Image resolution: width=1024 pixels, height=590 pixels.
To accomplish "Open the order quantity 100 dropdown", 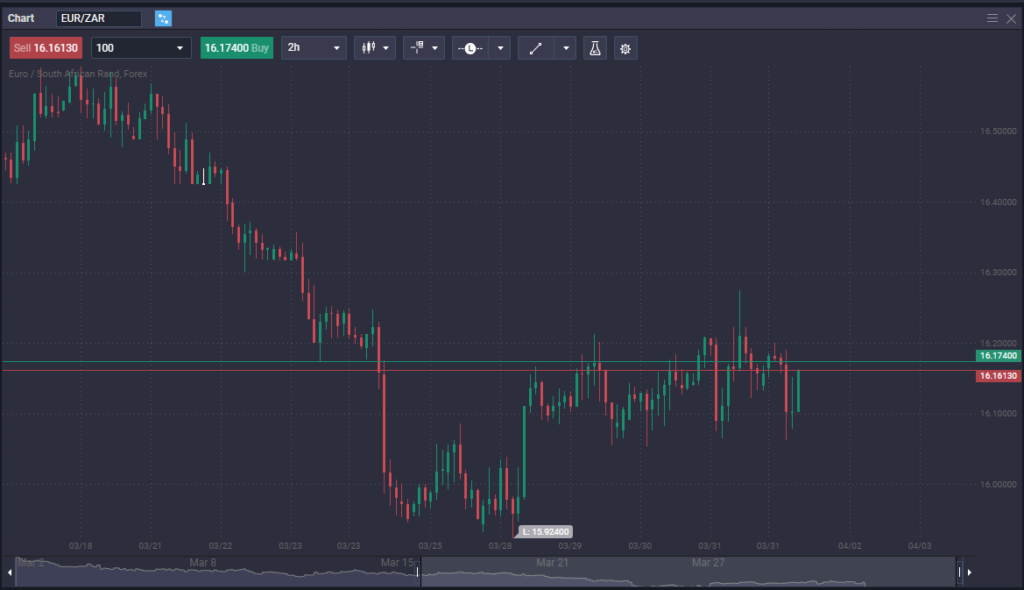I will [140, 47].
